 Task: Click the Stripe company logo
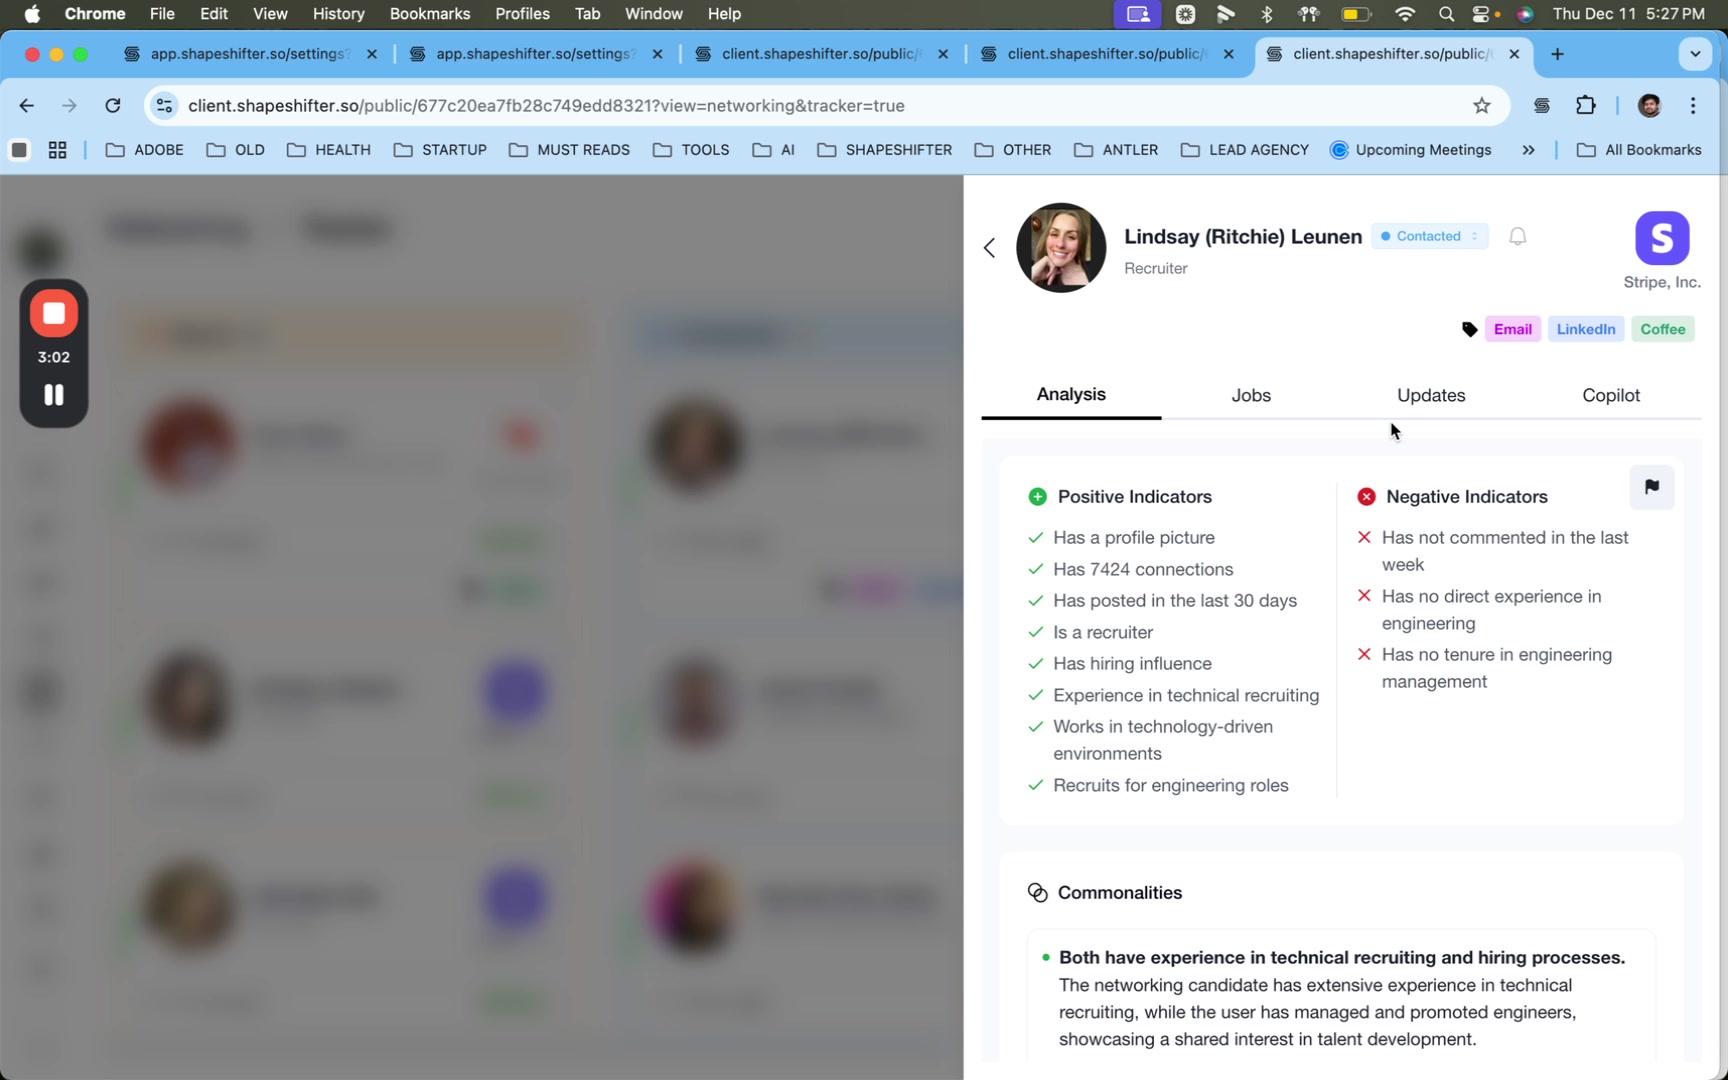pyautogui.click(x=1662, y=238)
